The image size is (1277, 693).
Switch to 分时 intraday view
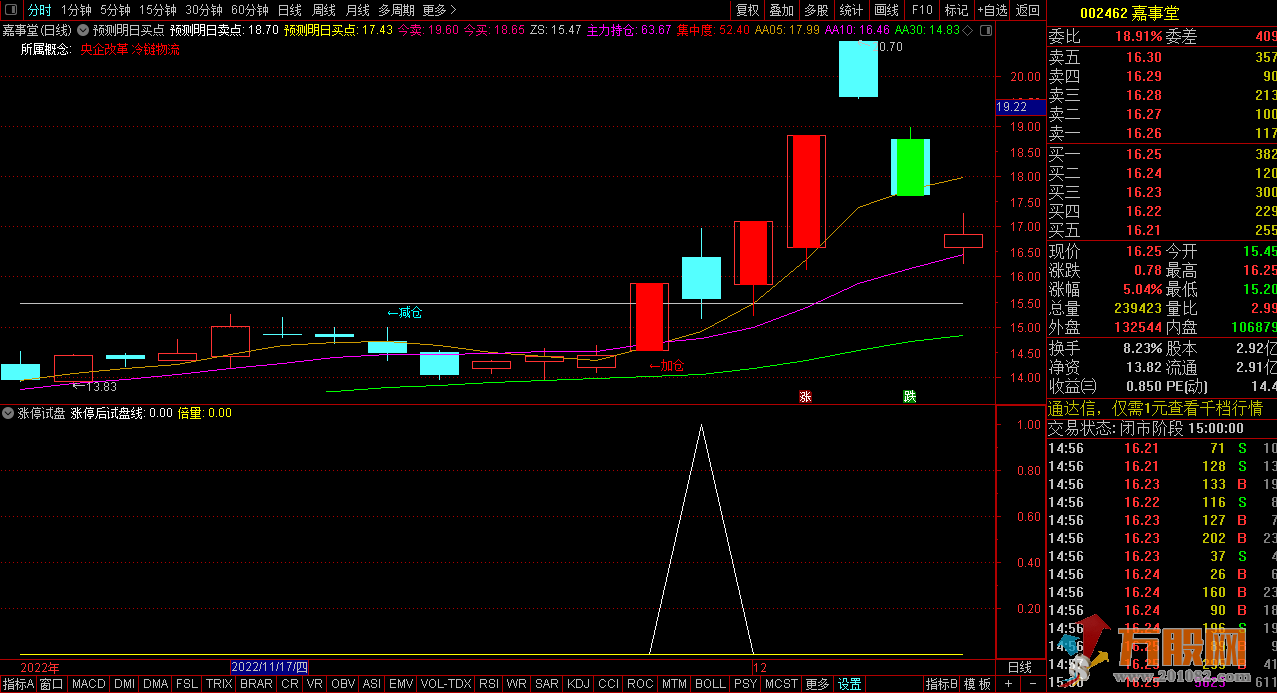point(39,10)
